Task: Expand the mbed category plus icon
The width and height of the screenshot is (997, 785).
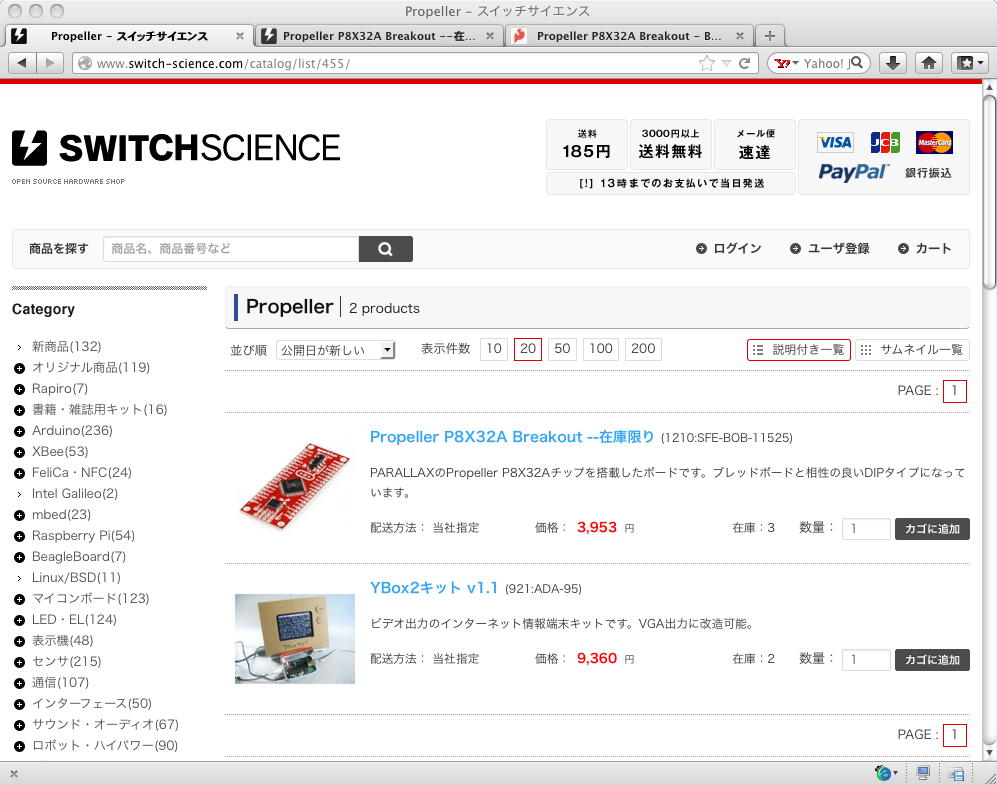Action: pos(19,515)
